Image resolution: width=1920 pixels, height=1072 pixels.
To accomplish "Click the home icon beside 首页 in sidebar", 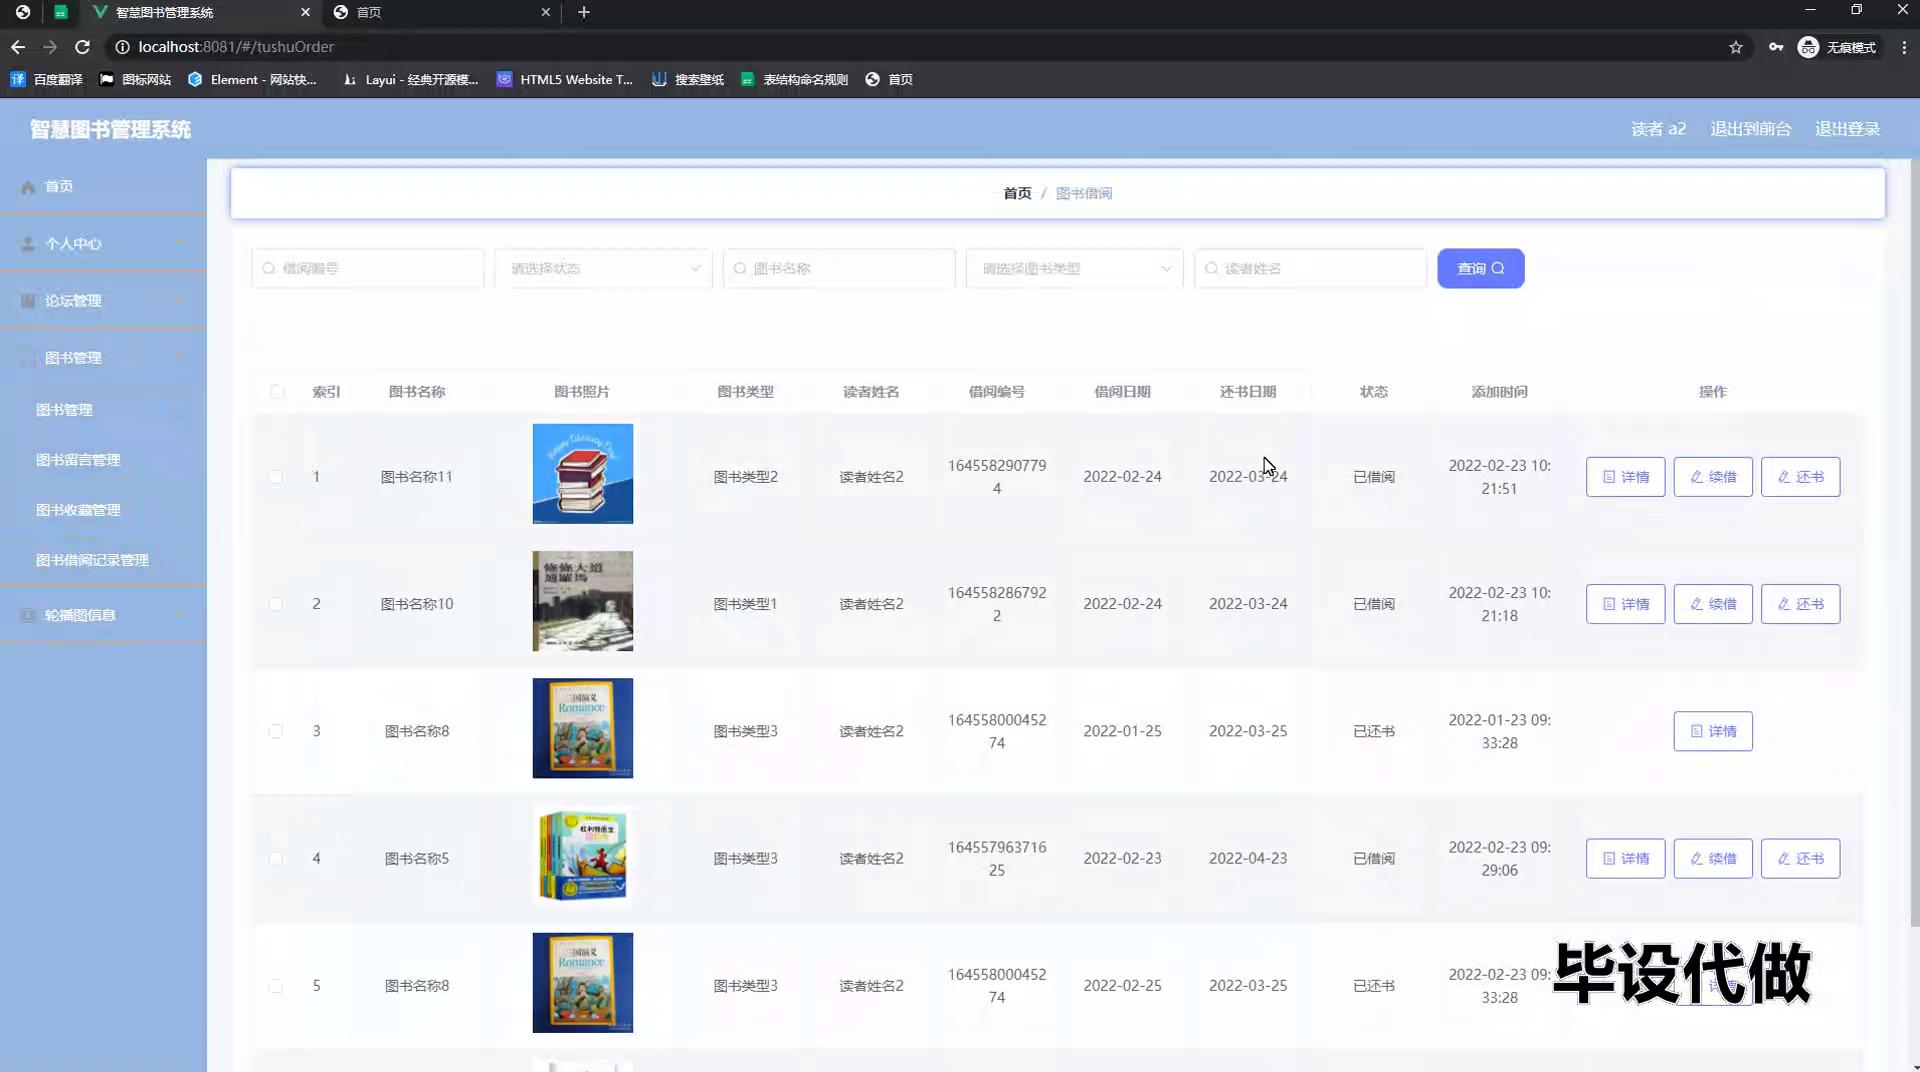I will (28, 187).
